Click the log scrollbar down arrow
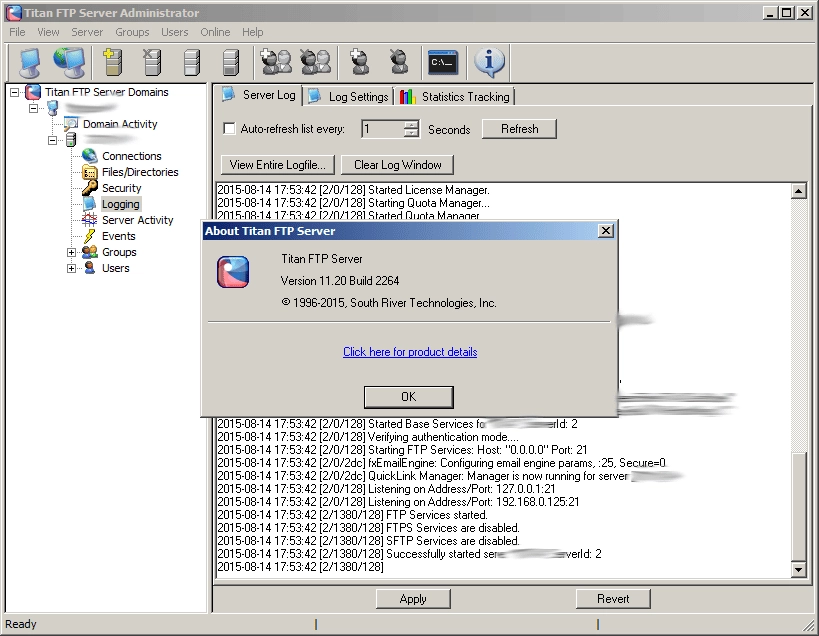 pyautogui.click(x=798, y=570)
